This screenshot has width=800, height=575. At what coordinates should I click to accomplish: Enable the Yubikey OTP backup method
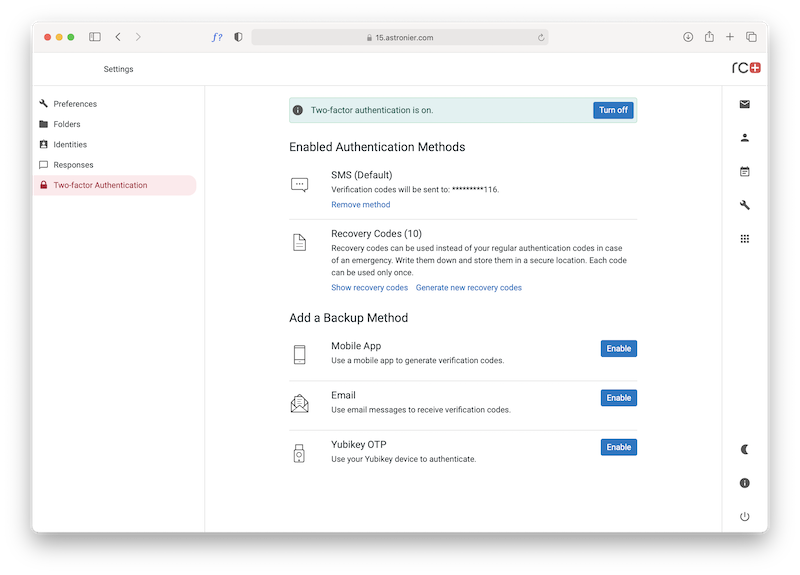(618, 447)
